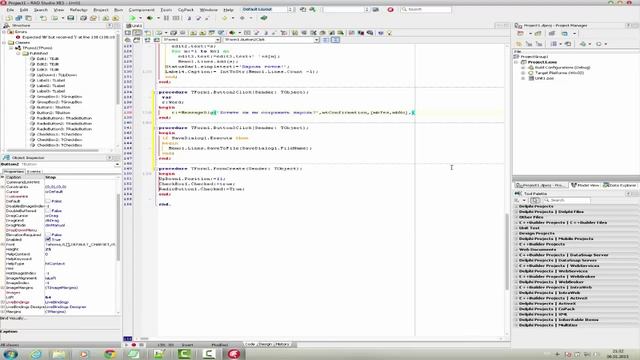Open the File Explorer folder on the taskbar
The image size is (640, 360).
point(59,353)
